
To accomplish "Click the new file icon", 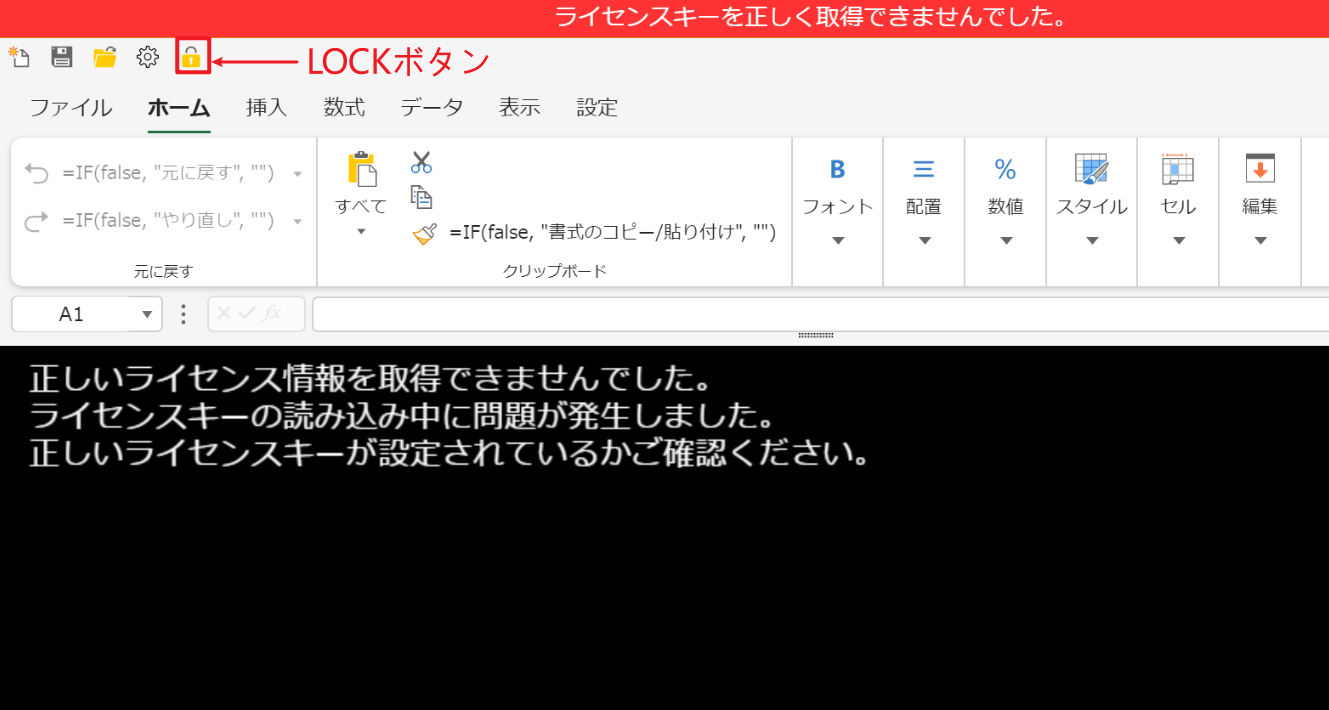I will [19, 57].
